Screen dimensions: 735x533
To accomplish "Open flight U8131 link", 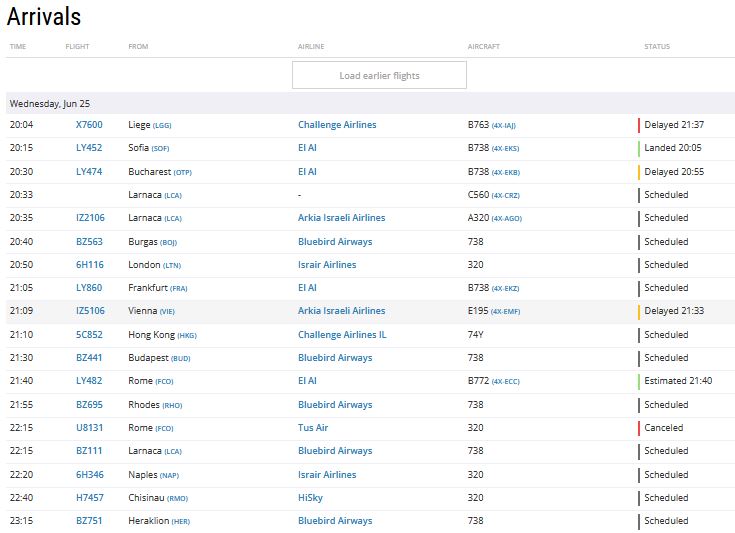I will tap(90, 427).
